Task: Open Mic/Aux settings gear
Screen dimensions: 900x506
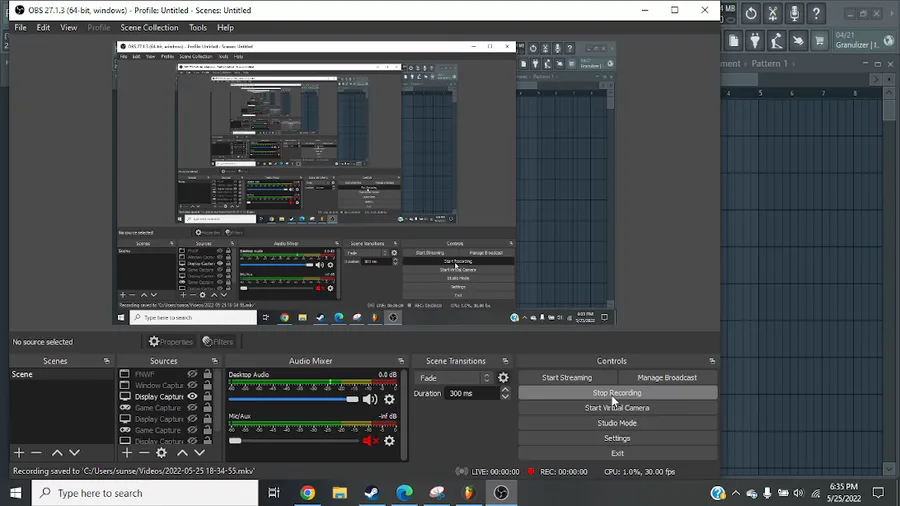Action: pyautogui.click(x=389, y=441)
